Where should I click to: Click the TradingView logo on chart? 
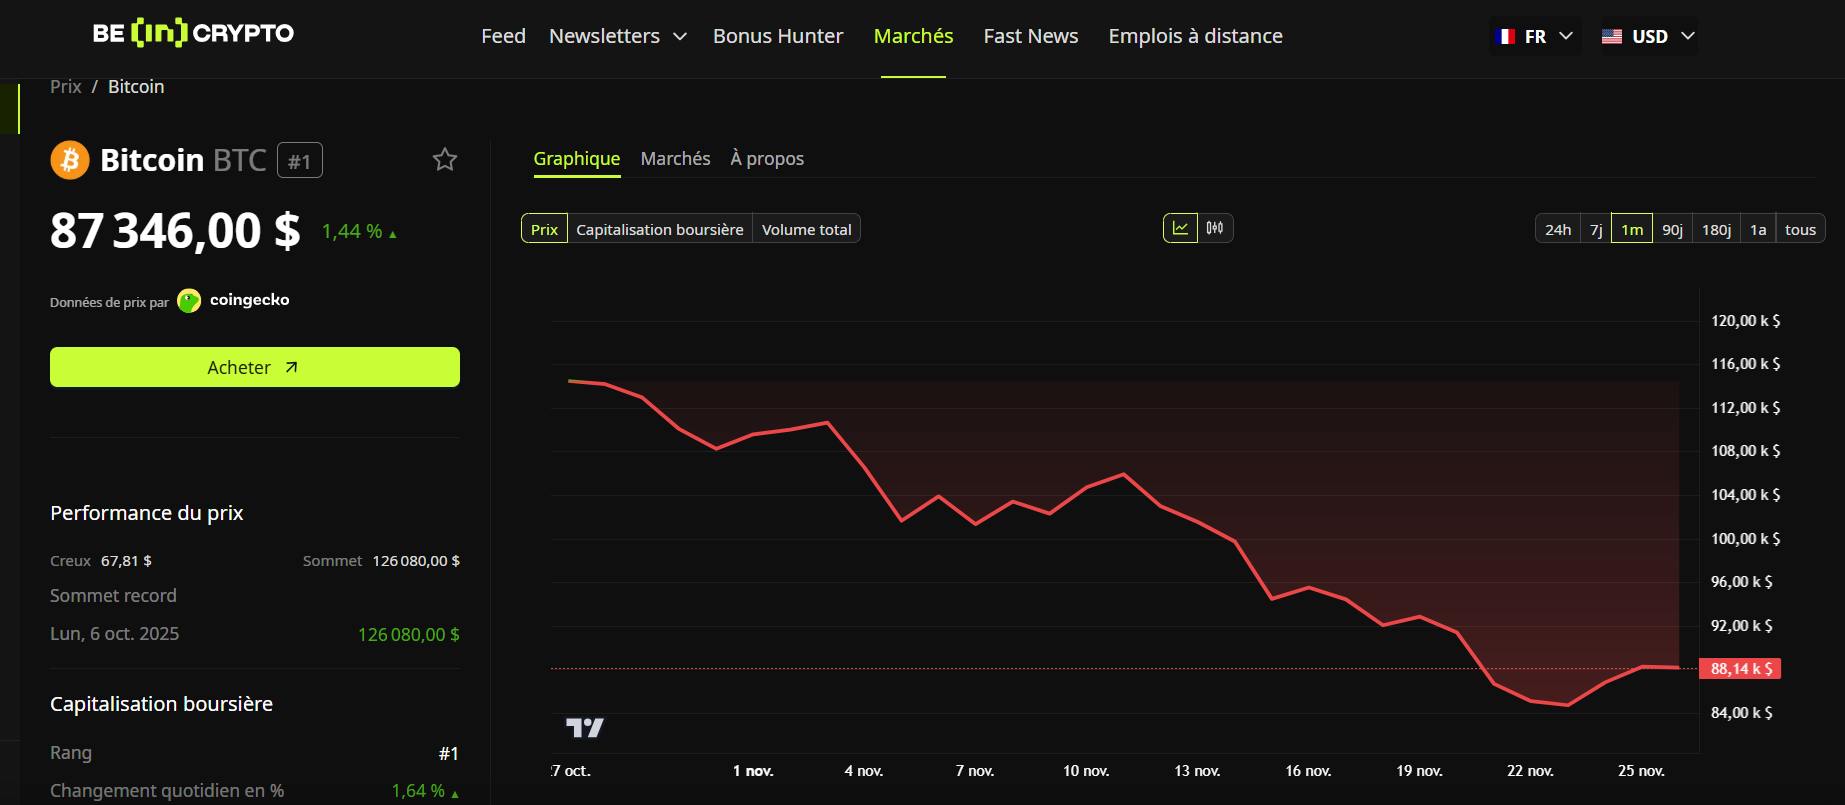(x=584, y=728)
